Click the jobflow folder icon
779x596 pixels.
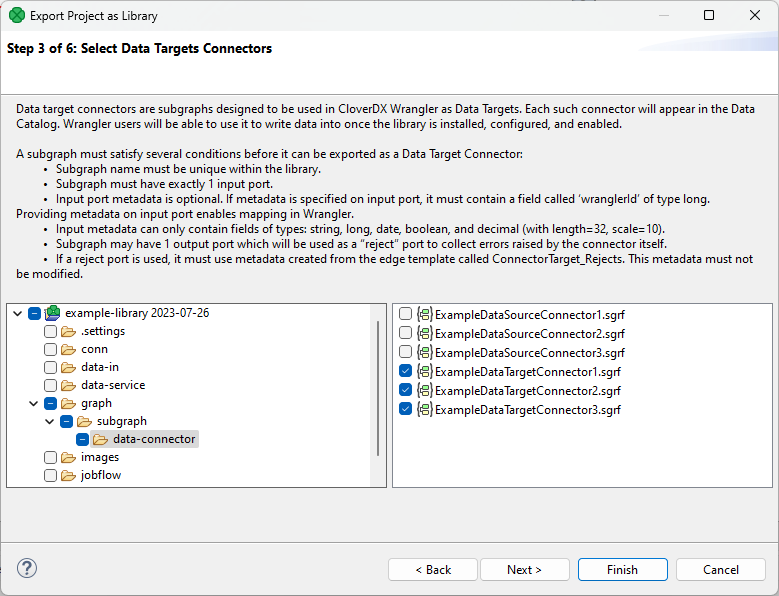click(x=68, y=475)
